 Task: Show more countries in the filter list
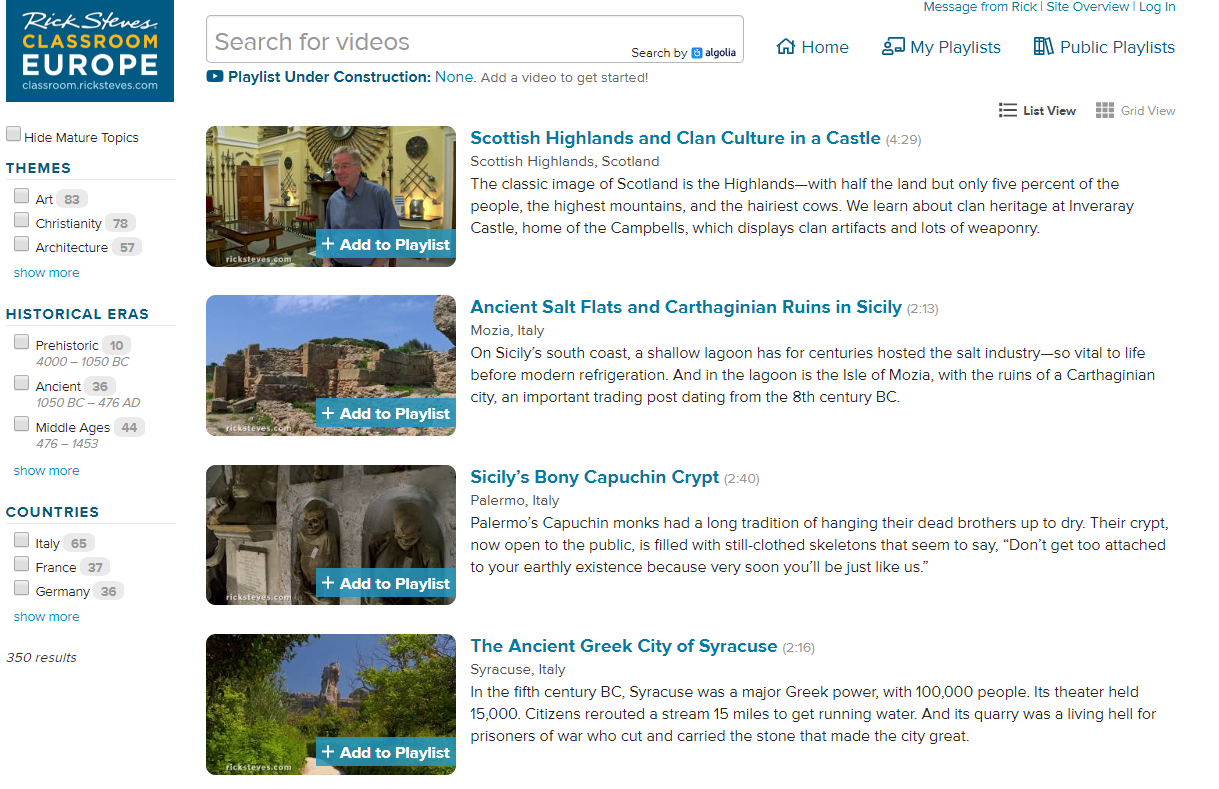(x=46, y=616)
